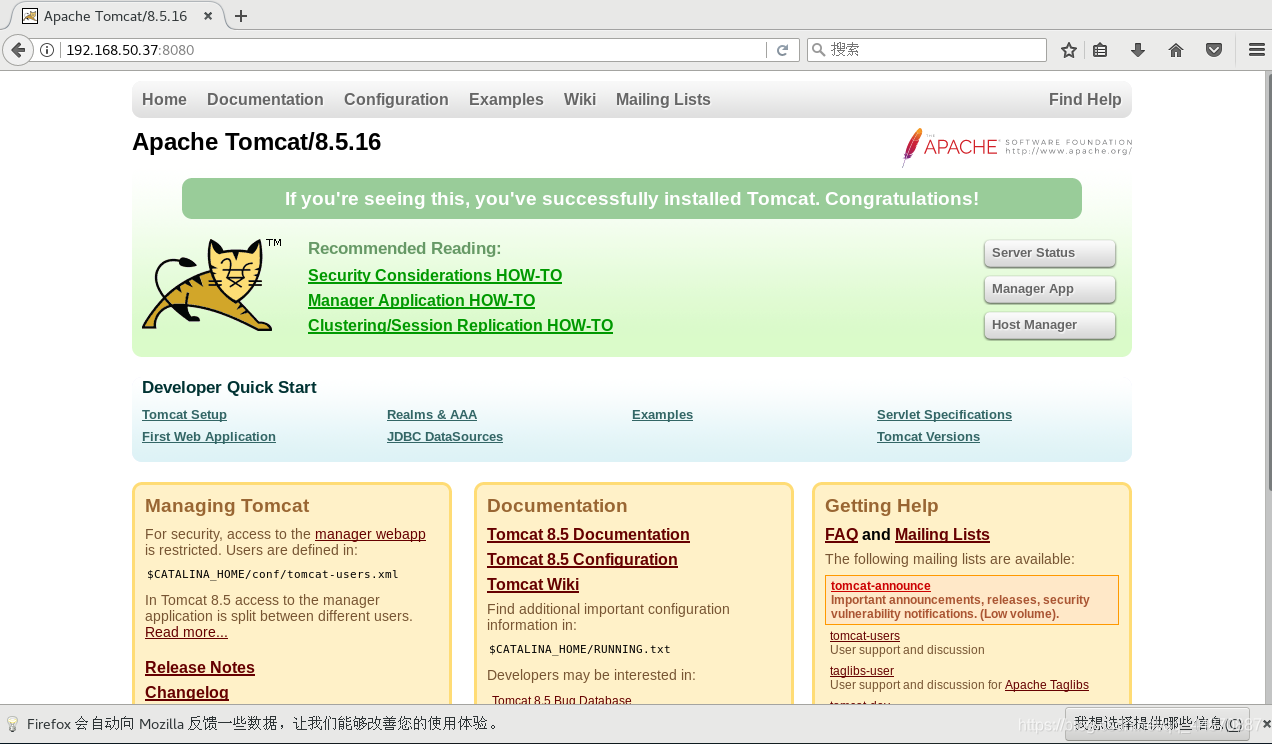Image resolution: width=1272 pixels, height=744 pixels.
Task: Open Security Considerations HOW-TO link
Action: [x=435, y=275]
